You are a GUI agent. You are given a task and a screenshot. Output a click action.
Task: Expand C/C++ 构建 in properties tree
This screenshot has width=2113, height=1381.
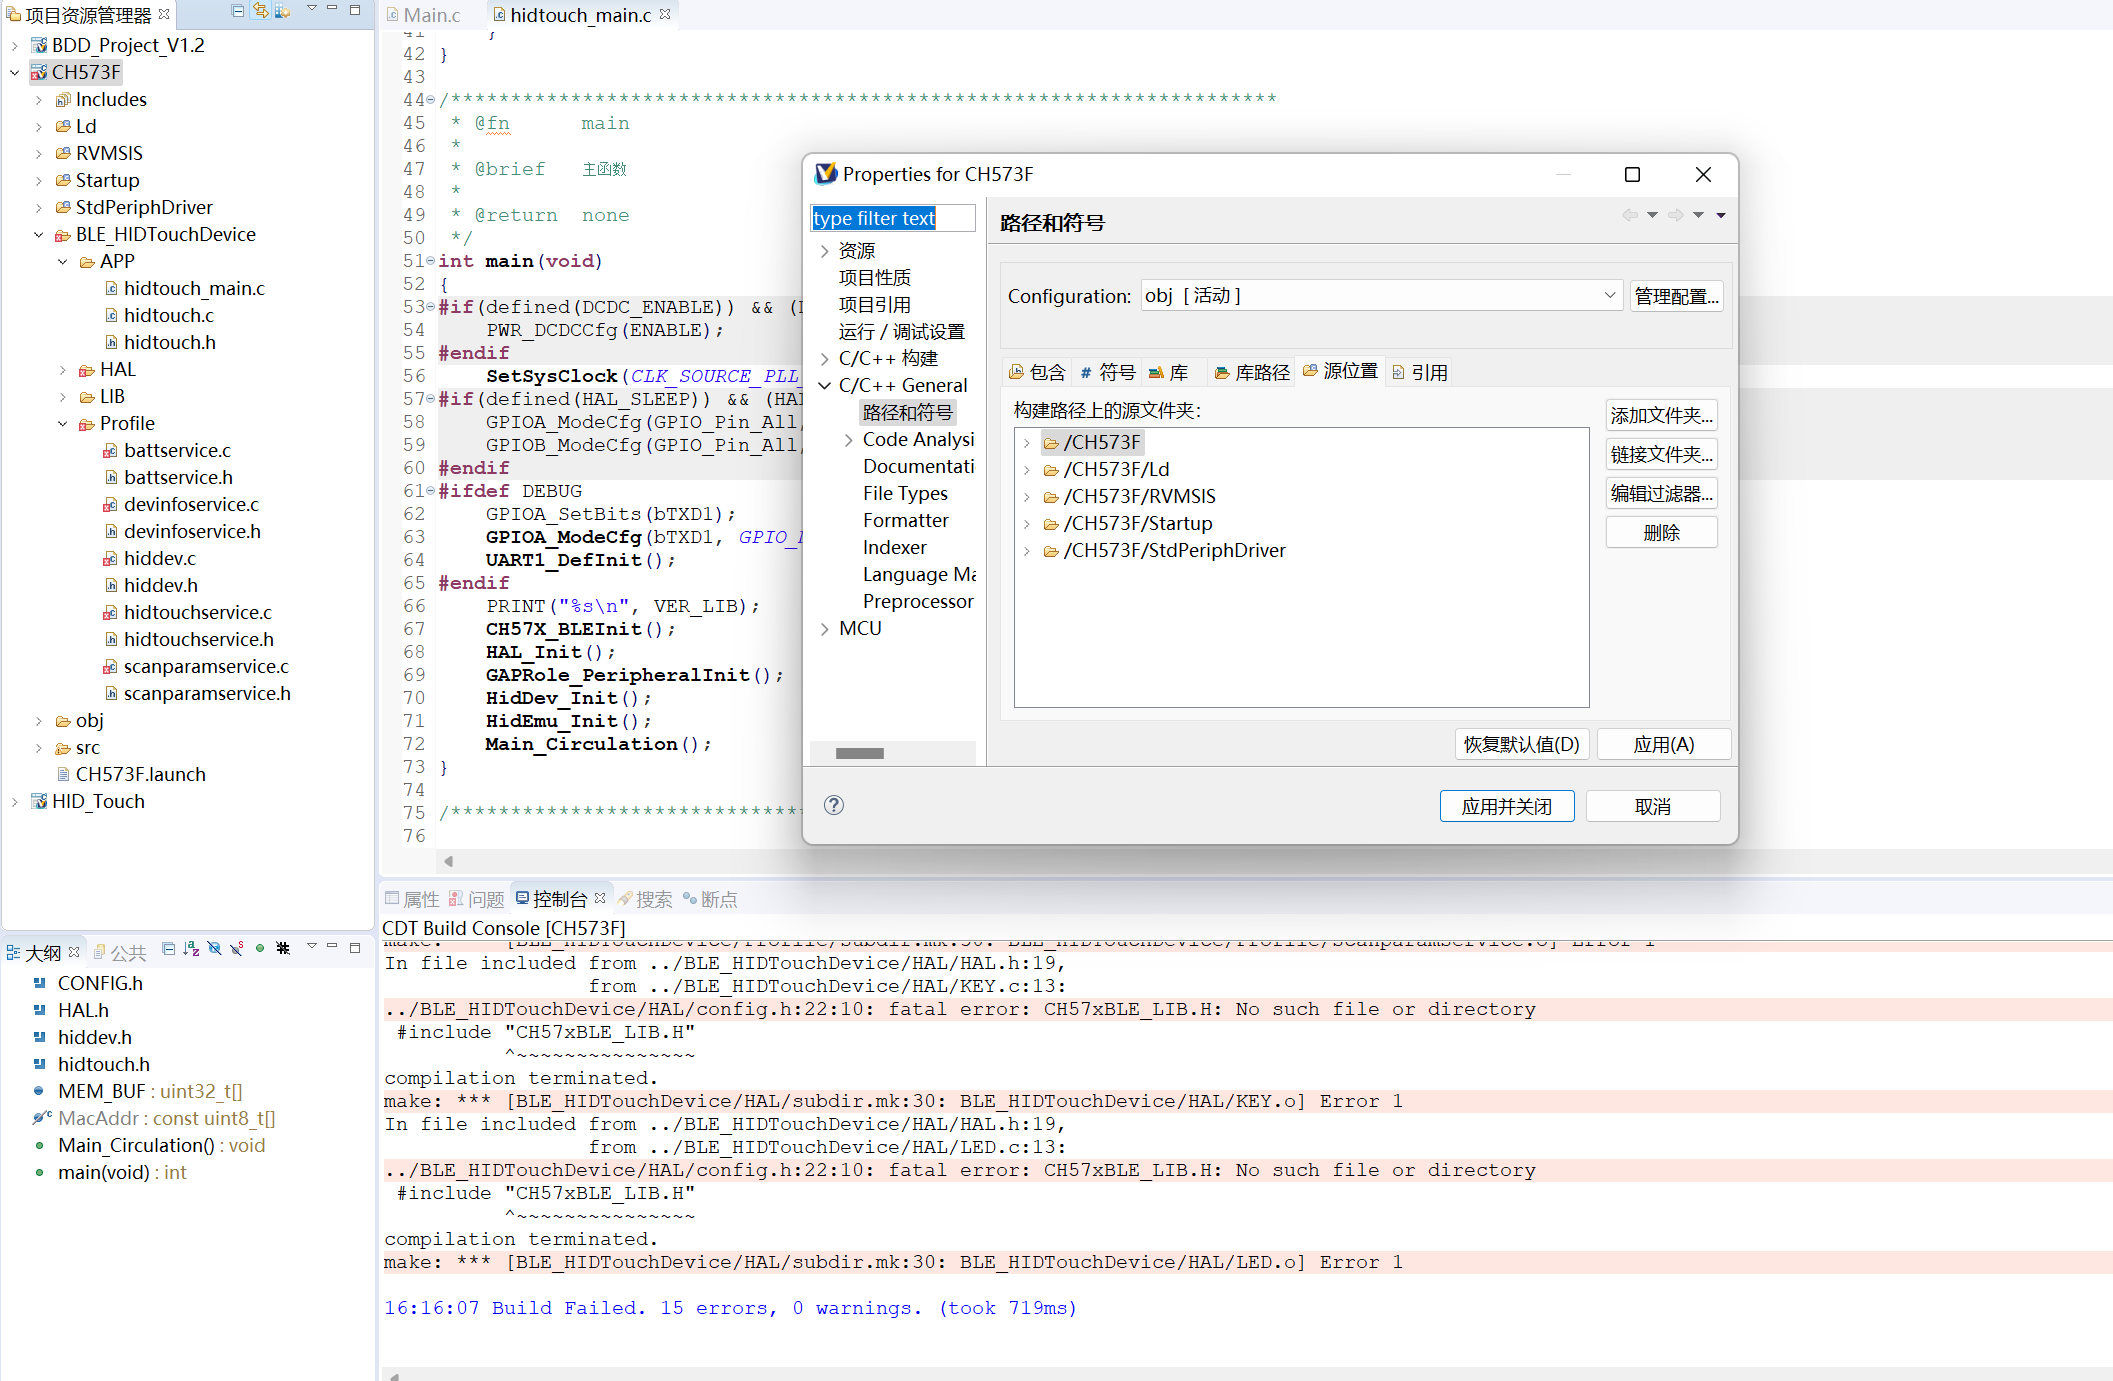825,358
